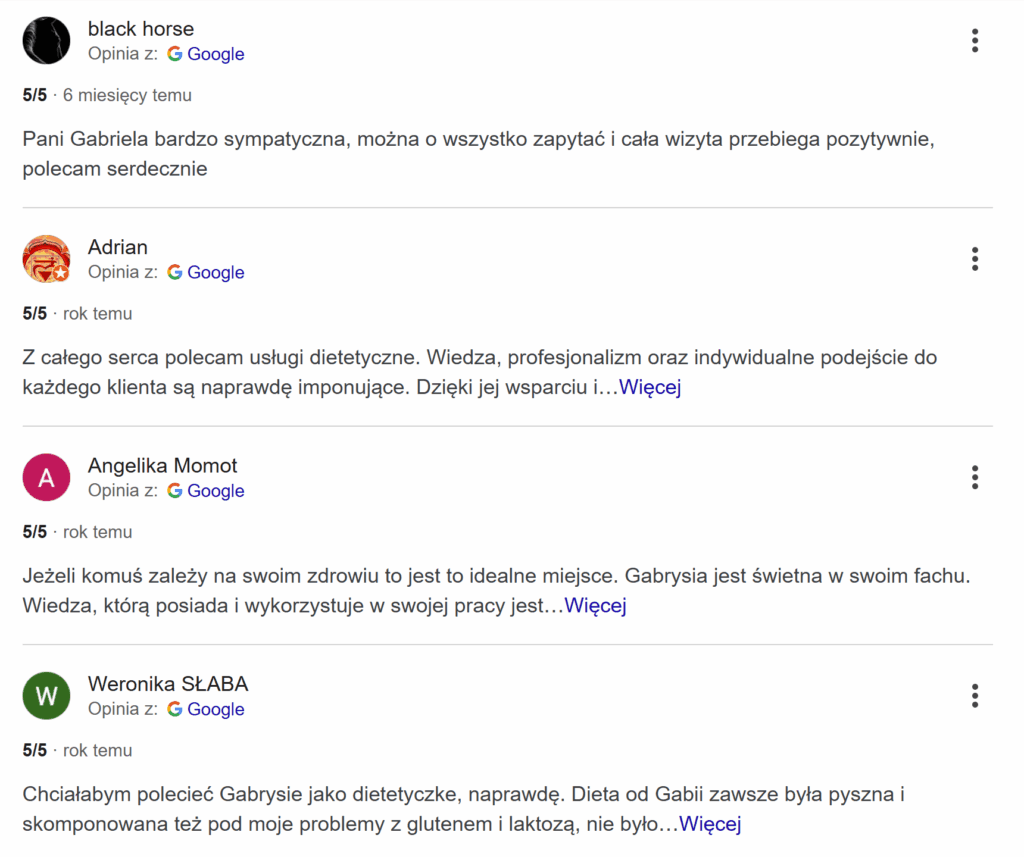Open three-dot menu for Weronika SŁABA's review
Viewport: 1024px width, 857px height.
(975, 696)
